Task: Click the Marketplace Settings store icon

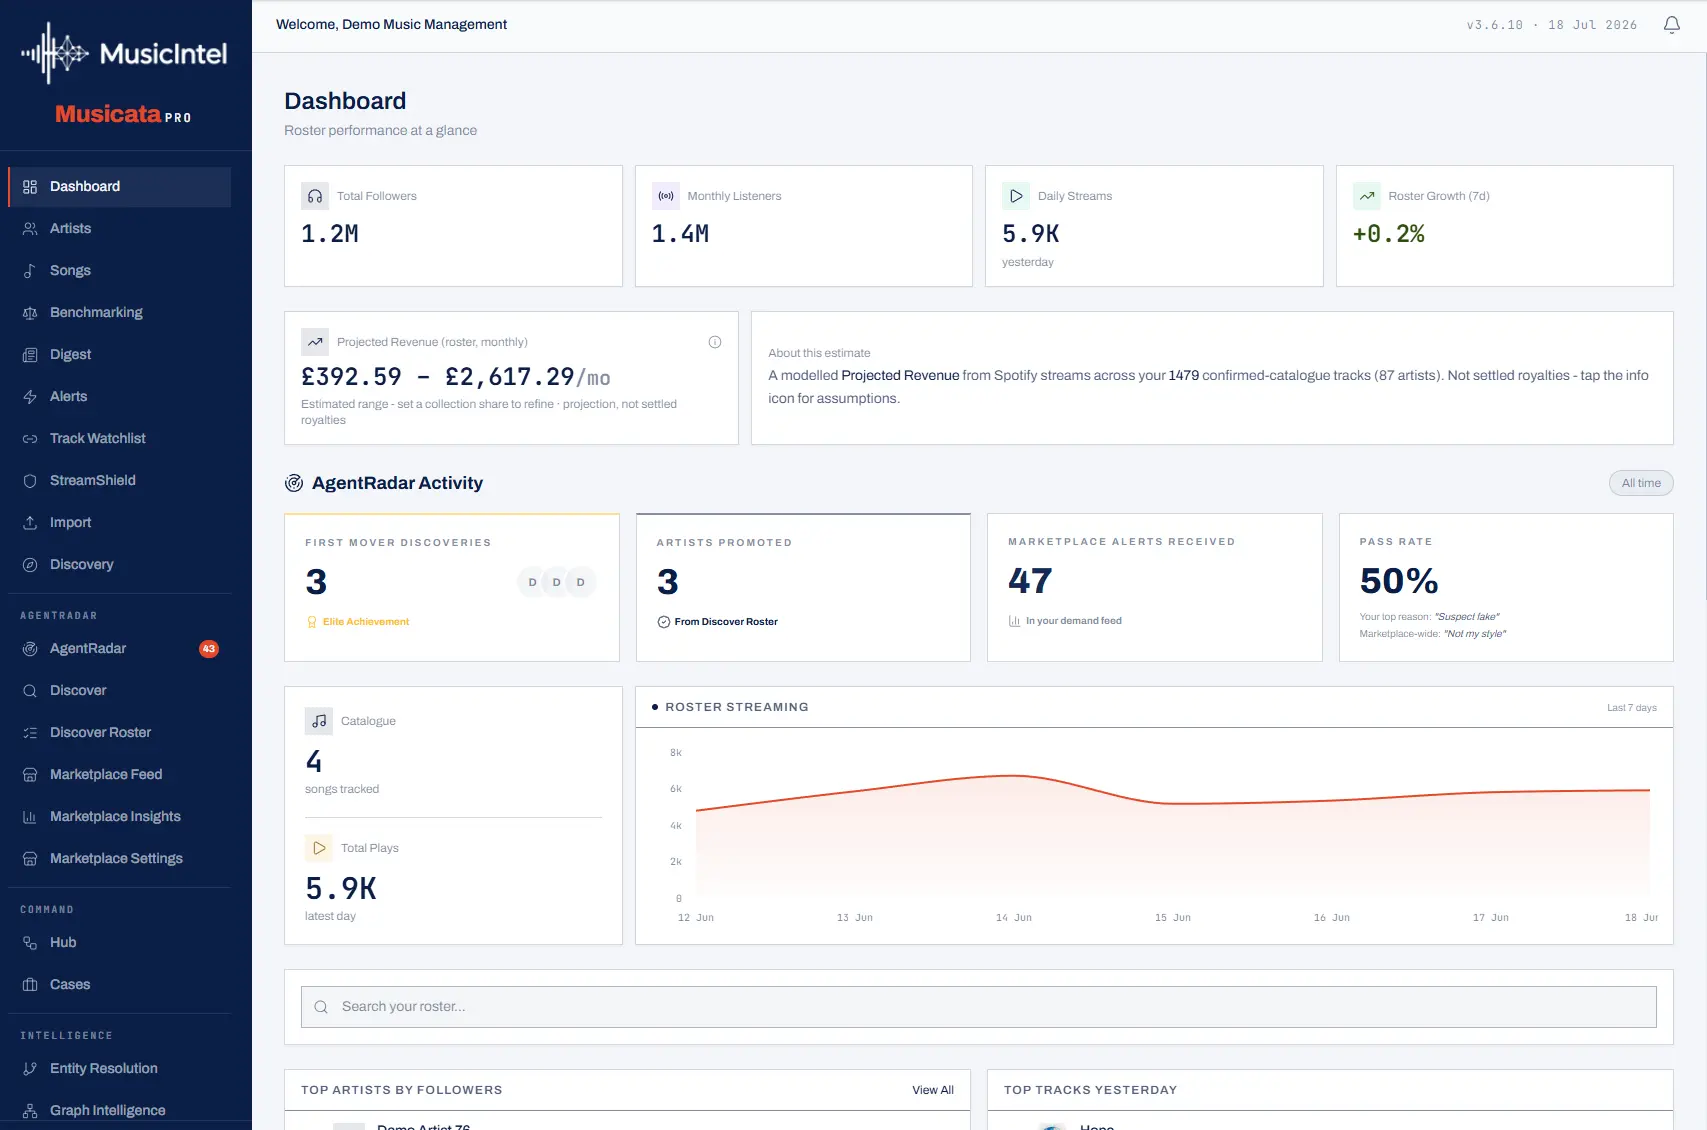Action: pos(30,859)
